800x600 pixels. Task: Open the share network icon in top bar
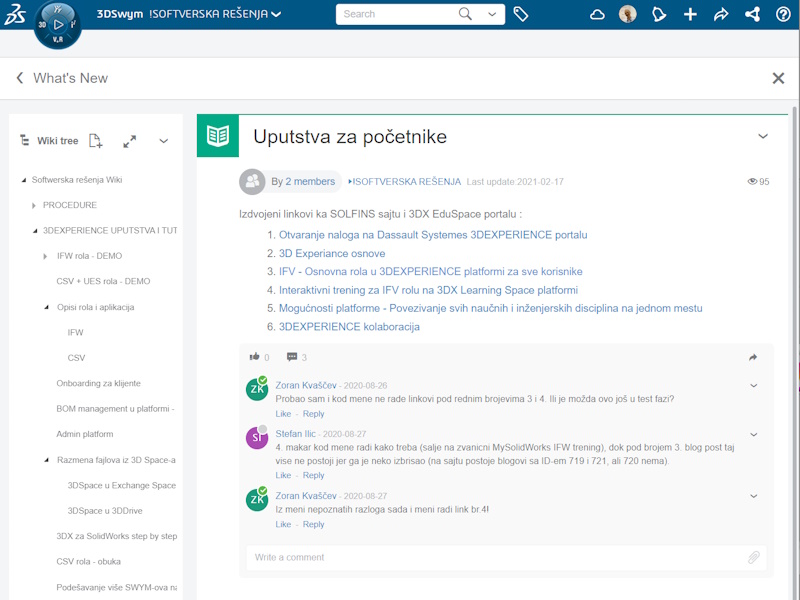click(x=753, y=15)
